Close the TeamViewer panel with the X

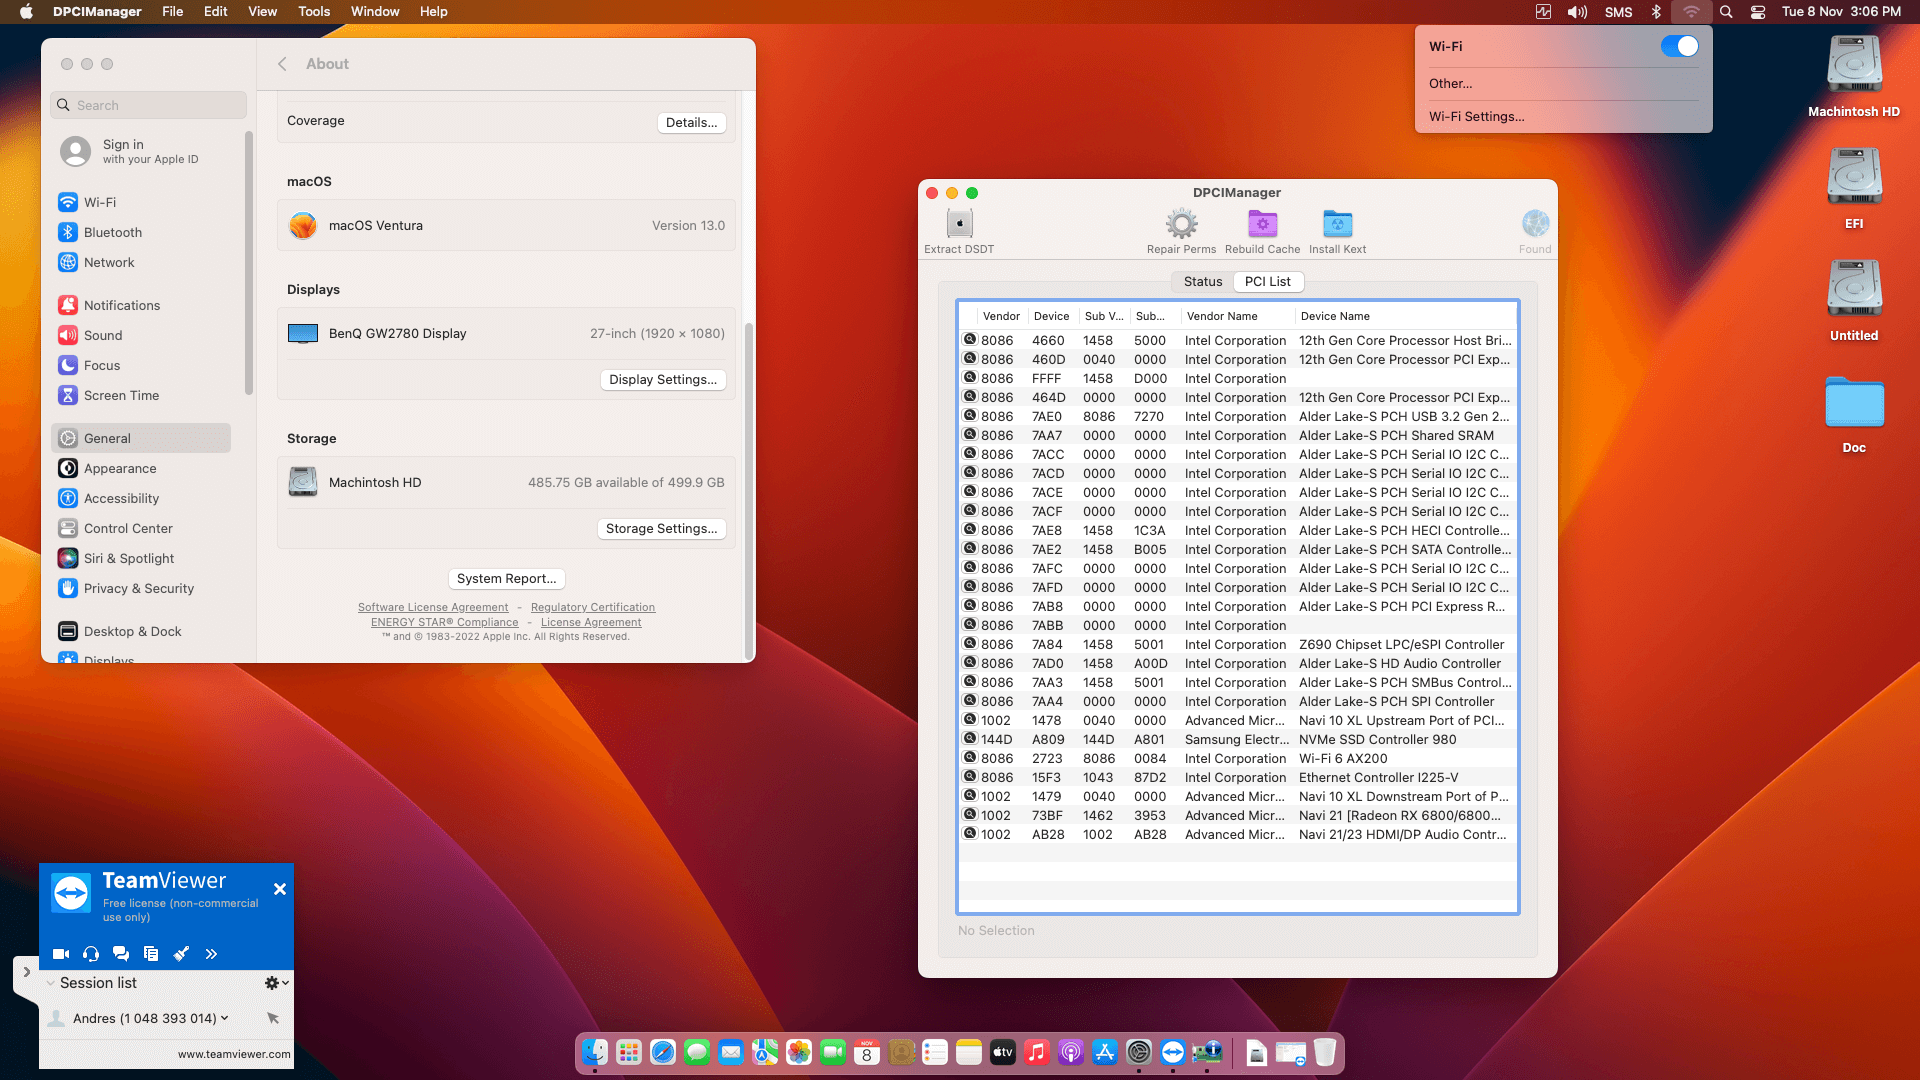point(280,889)
